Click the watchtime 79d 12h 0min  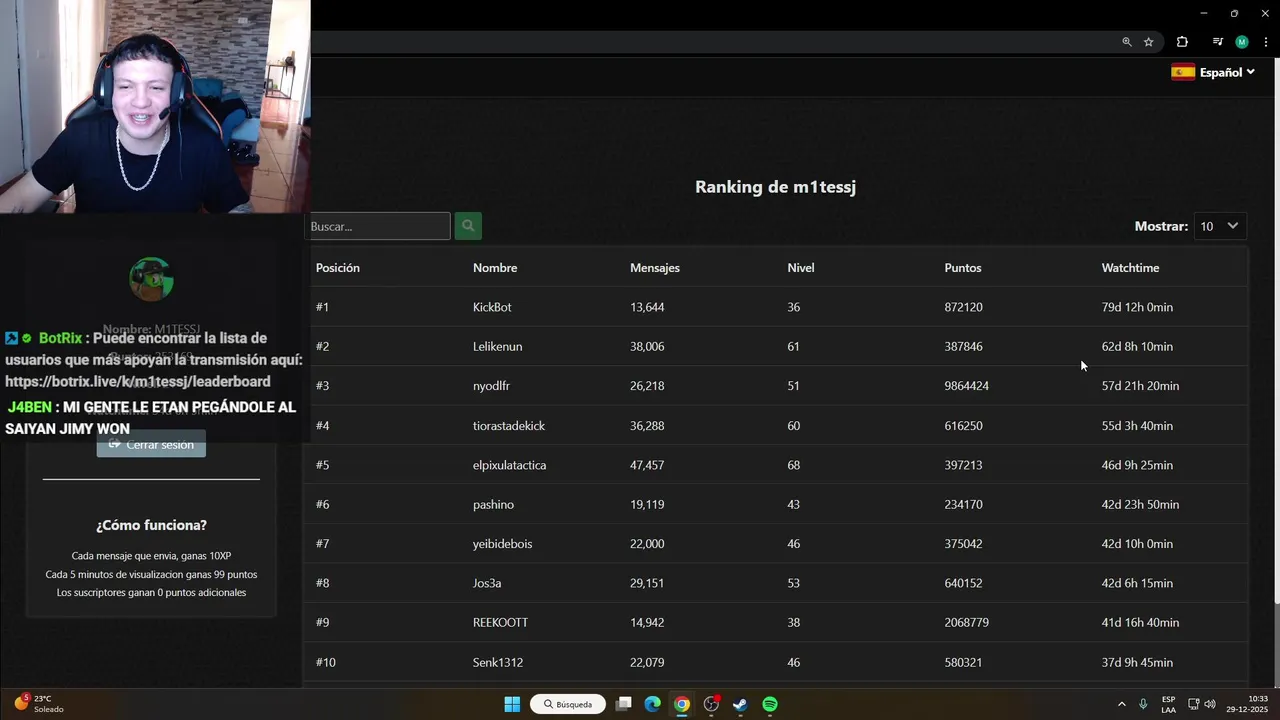click(1137, 307)
